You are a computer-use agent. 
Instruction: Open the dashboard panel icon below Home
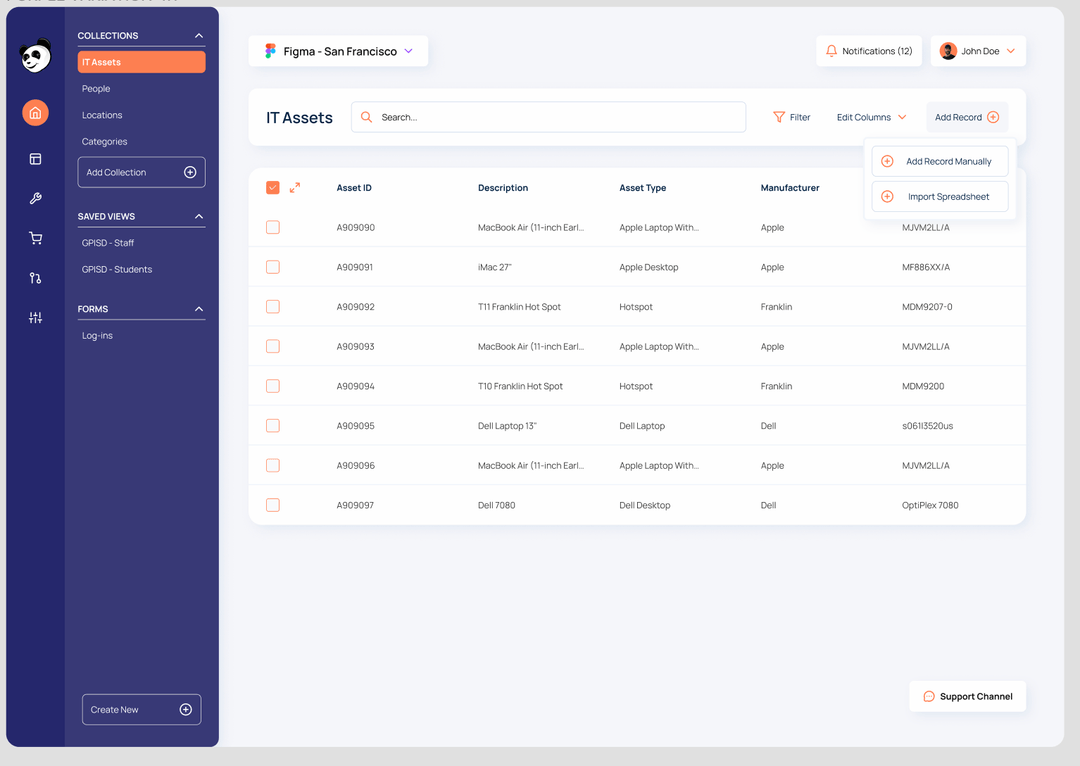[35, 158]
